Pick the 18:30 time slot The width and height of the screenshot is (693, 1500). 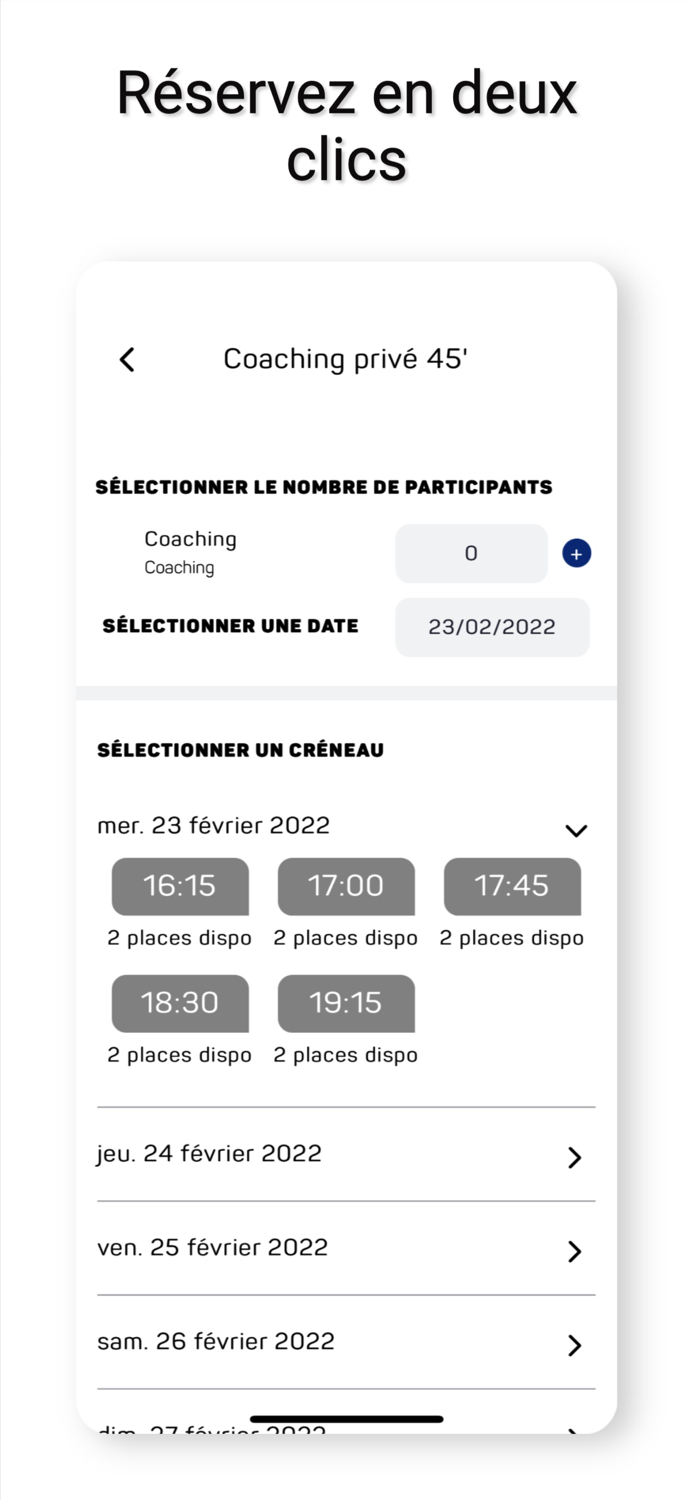click(180, 1003)
